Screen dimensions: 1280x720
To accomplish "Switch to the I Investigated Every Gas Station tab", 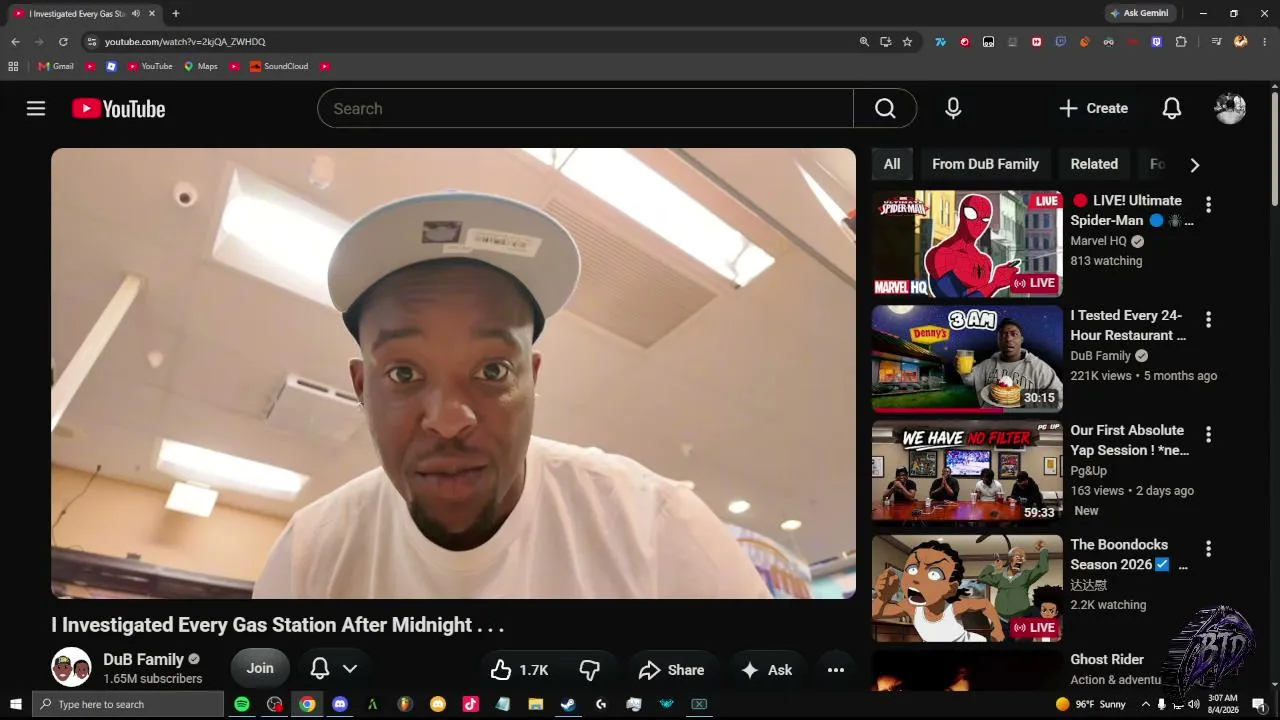I will (78, 14).
